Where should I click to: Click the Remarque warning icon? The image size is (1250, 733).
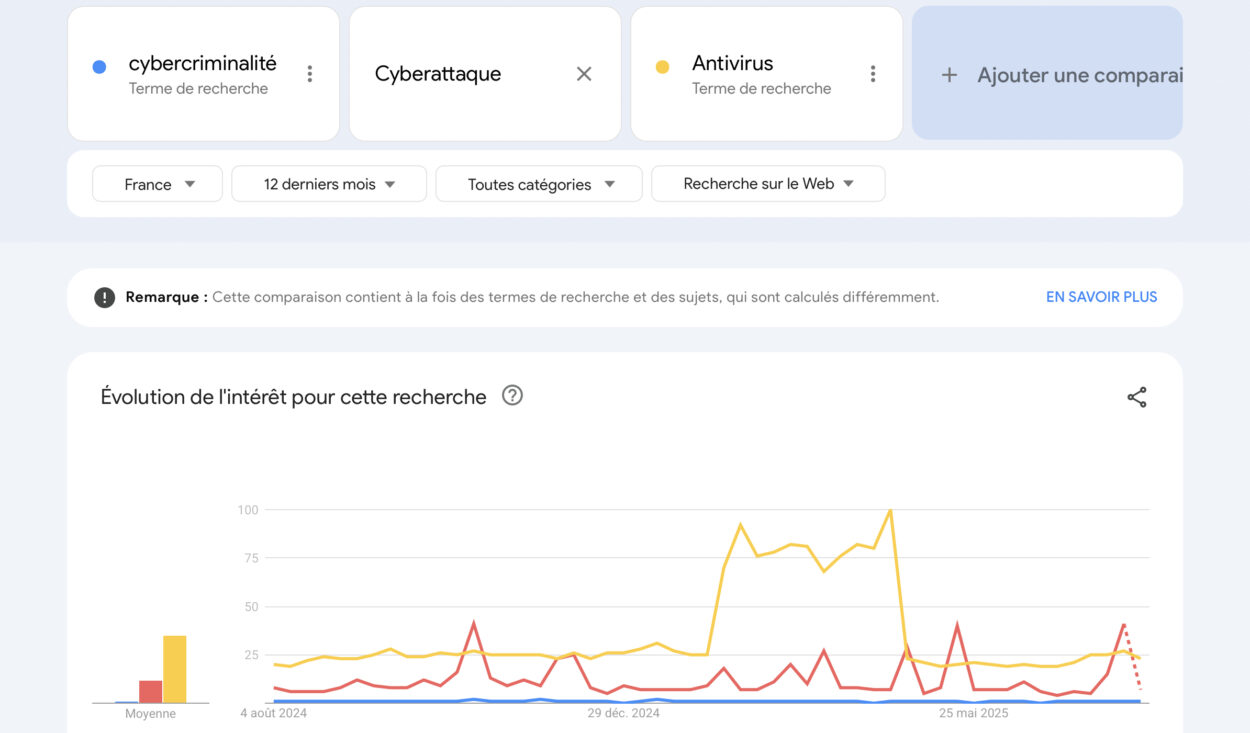pyautogui.click(x=105, y=297)
